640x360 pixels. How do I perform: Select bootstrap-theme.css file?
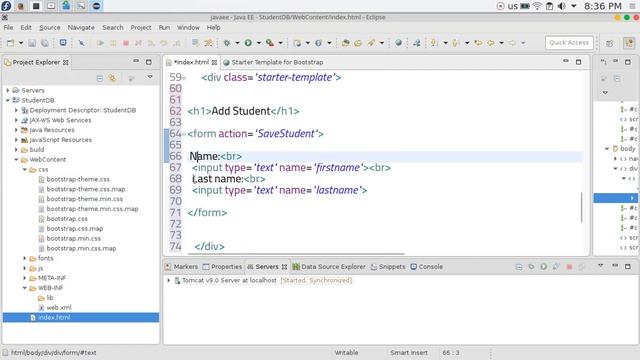click(x=78, y=179)
